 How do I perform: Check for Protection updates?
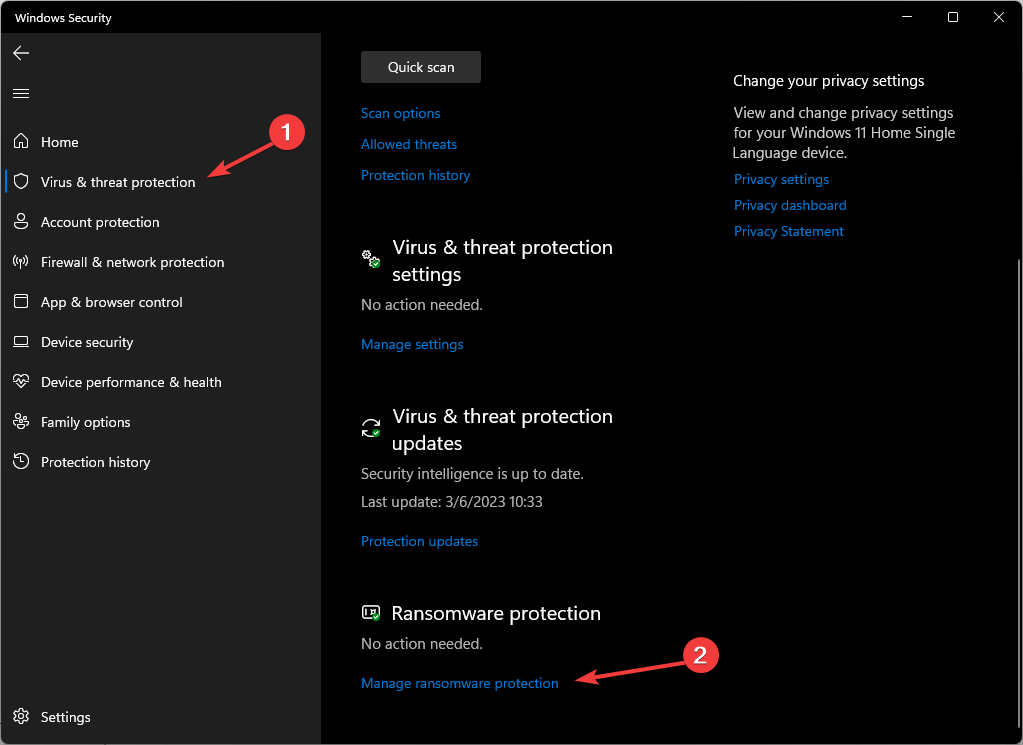coord(419,541)
